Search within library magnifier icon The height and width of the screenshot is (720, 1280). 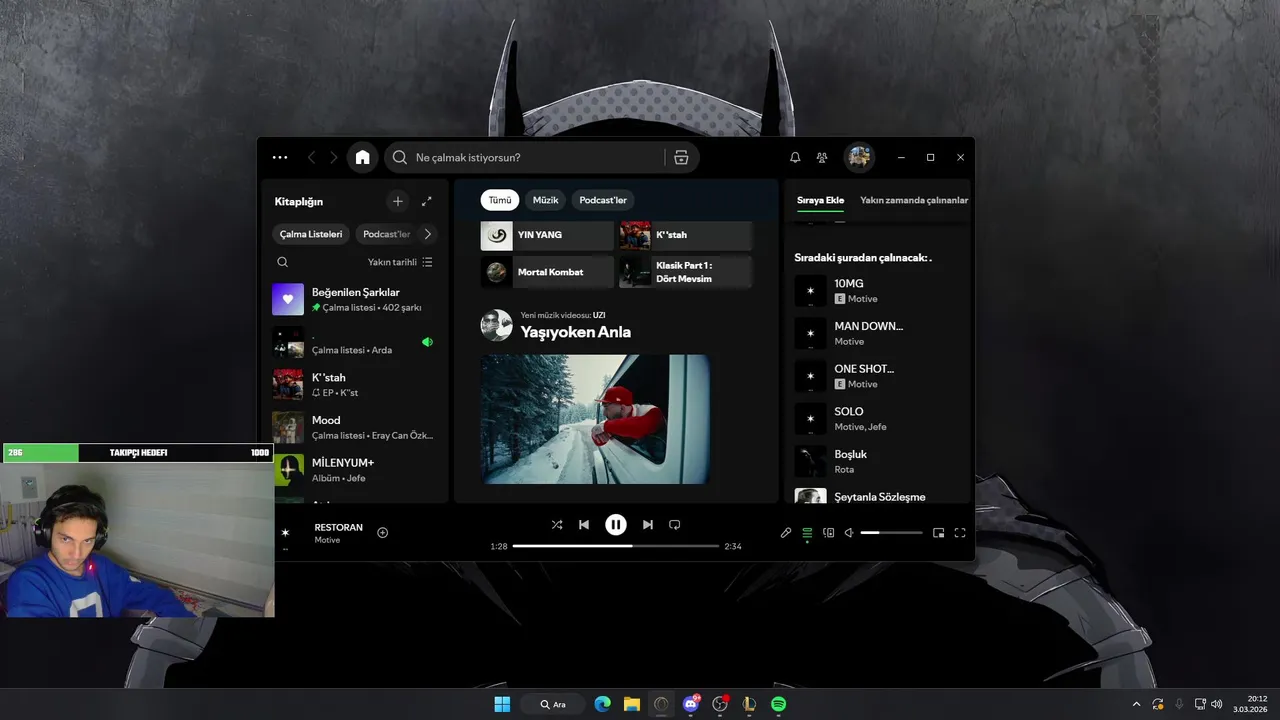click(x=283, y=262)
